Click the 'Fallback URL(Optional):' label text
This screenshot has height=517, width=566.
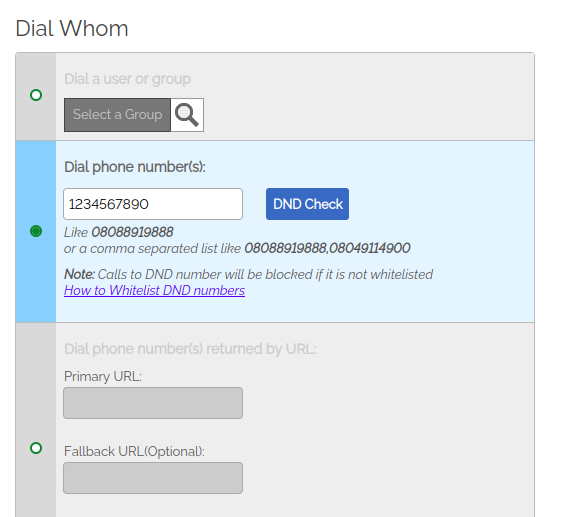pyautogui.click(x=134, y=452)
